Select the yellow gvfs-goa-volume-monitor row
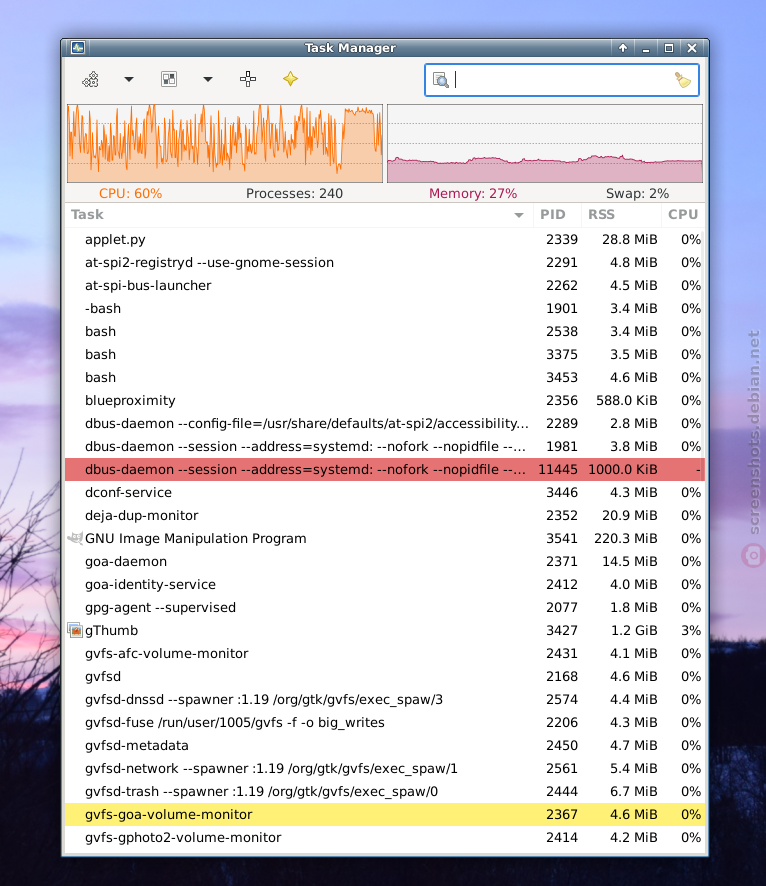The width and height of the screenshot is (766, 886). [385, 814]
